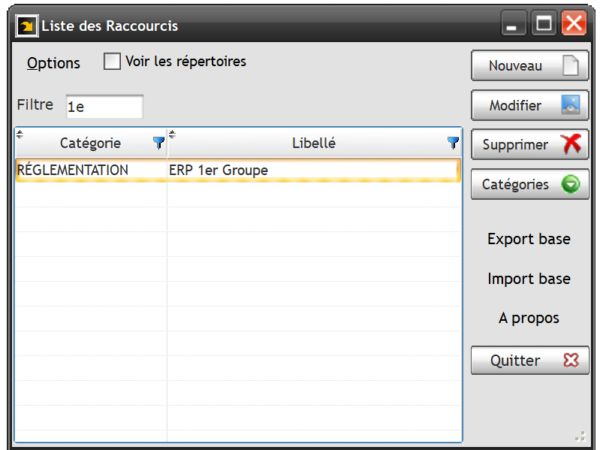Click the Export base link
600x450 pixels.
point(529,239)
